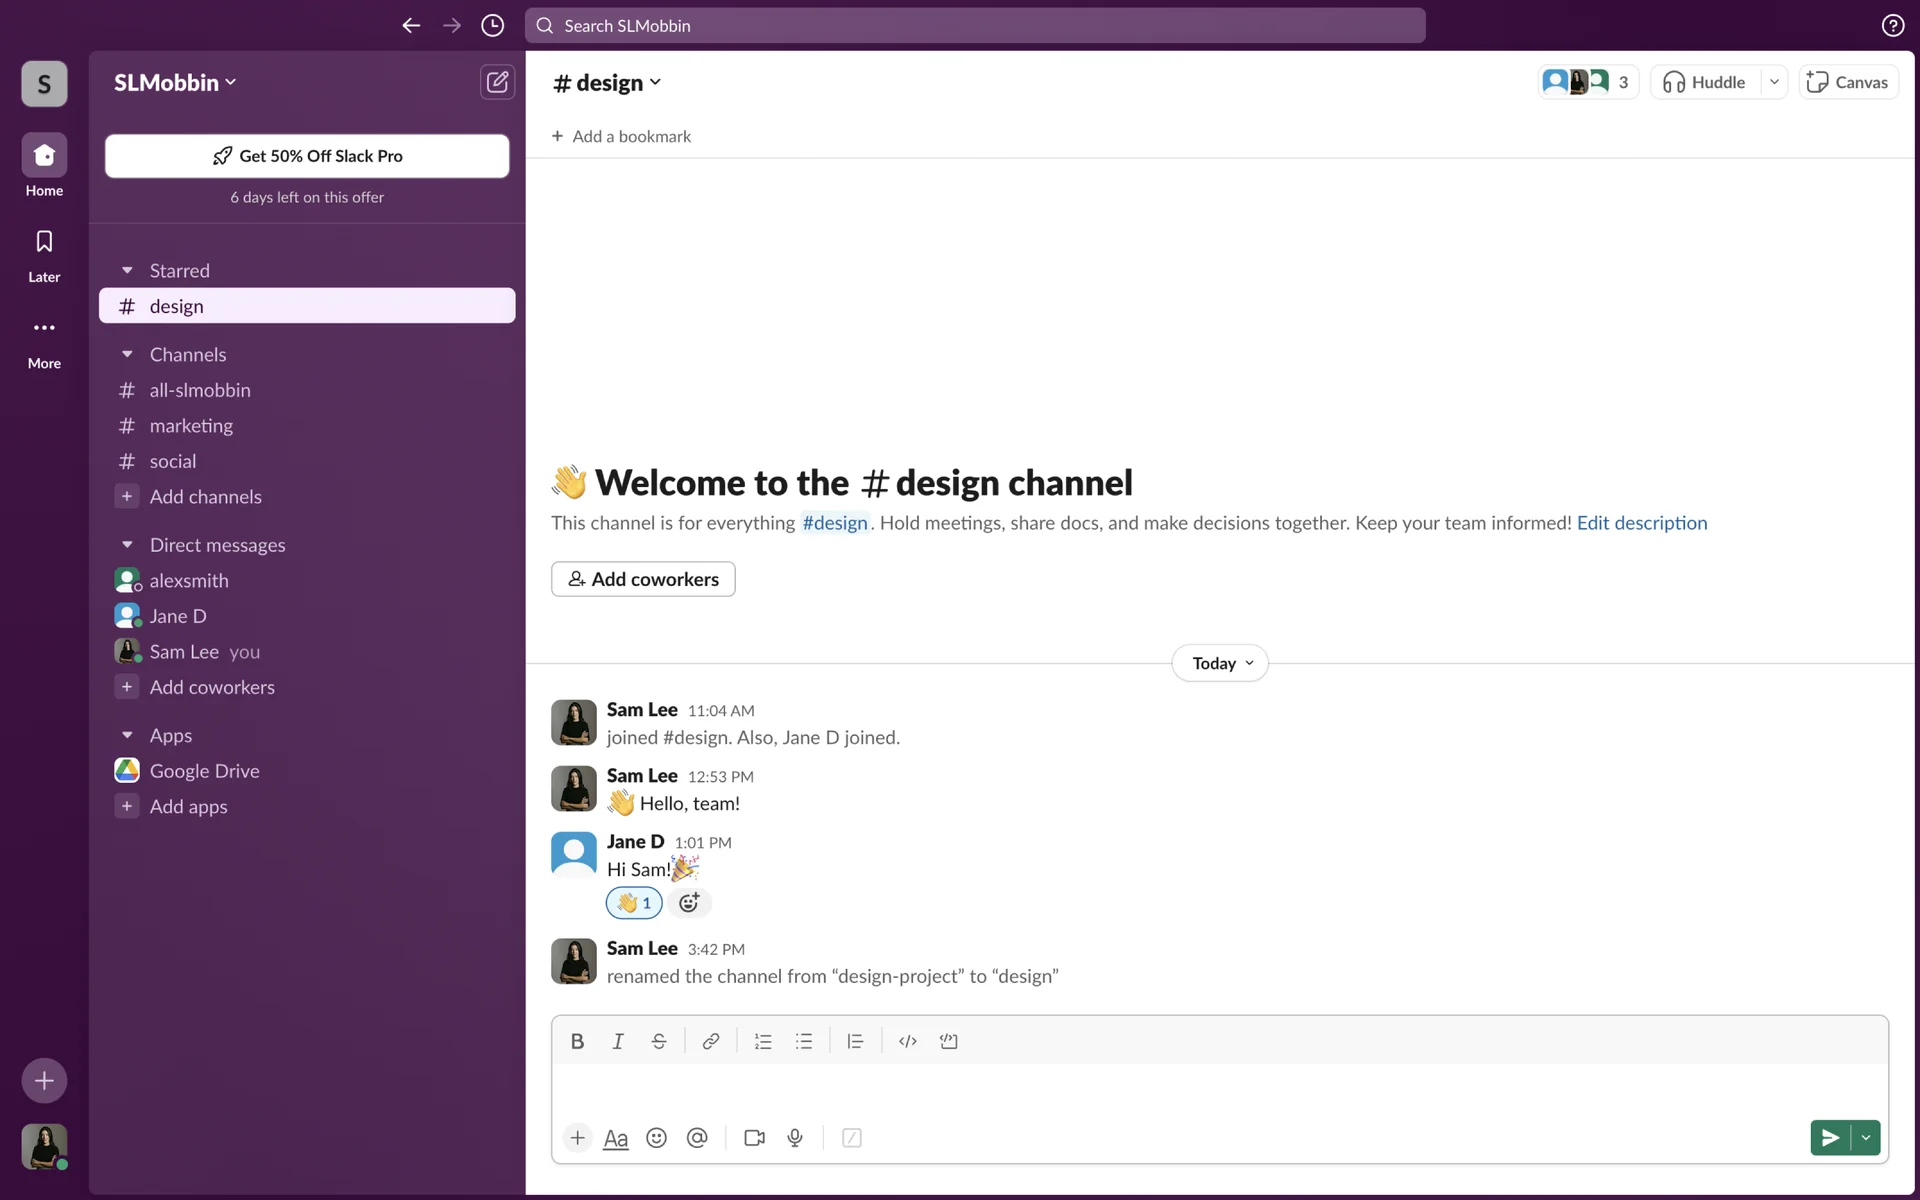This screenshot has width=1920, height=1200.
Task: Click the compose new message icon
Action: (497, 82)
